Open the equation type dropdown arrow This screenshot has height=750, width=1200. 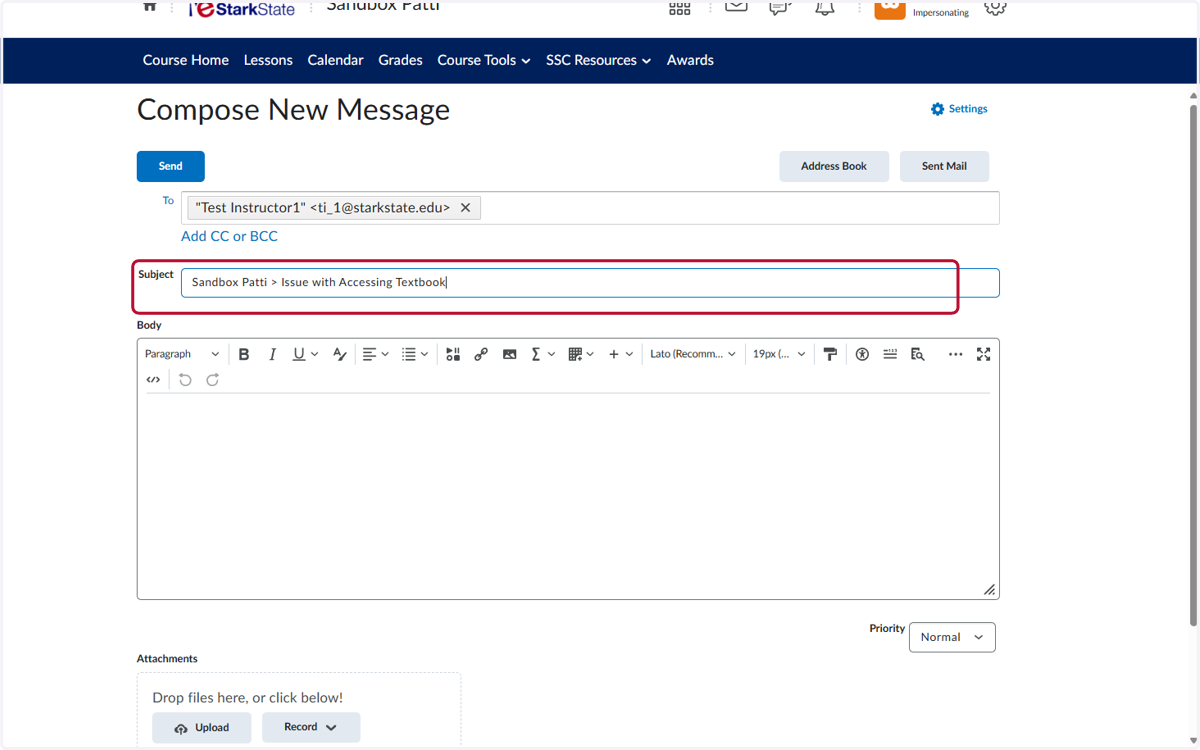click(552, 354)
